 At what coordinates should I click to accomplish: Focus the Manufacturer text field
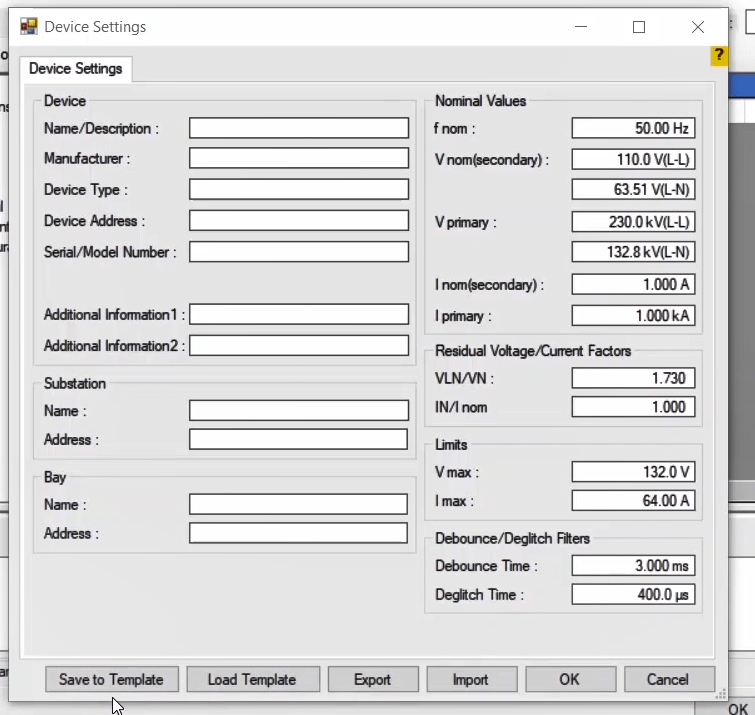pyautogui.click(x=299, y=158)
